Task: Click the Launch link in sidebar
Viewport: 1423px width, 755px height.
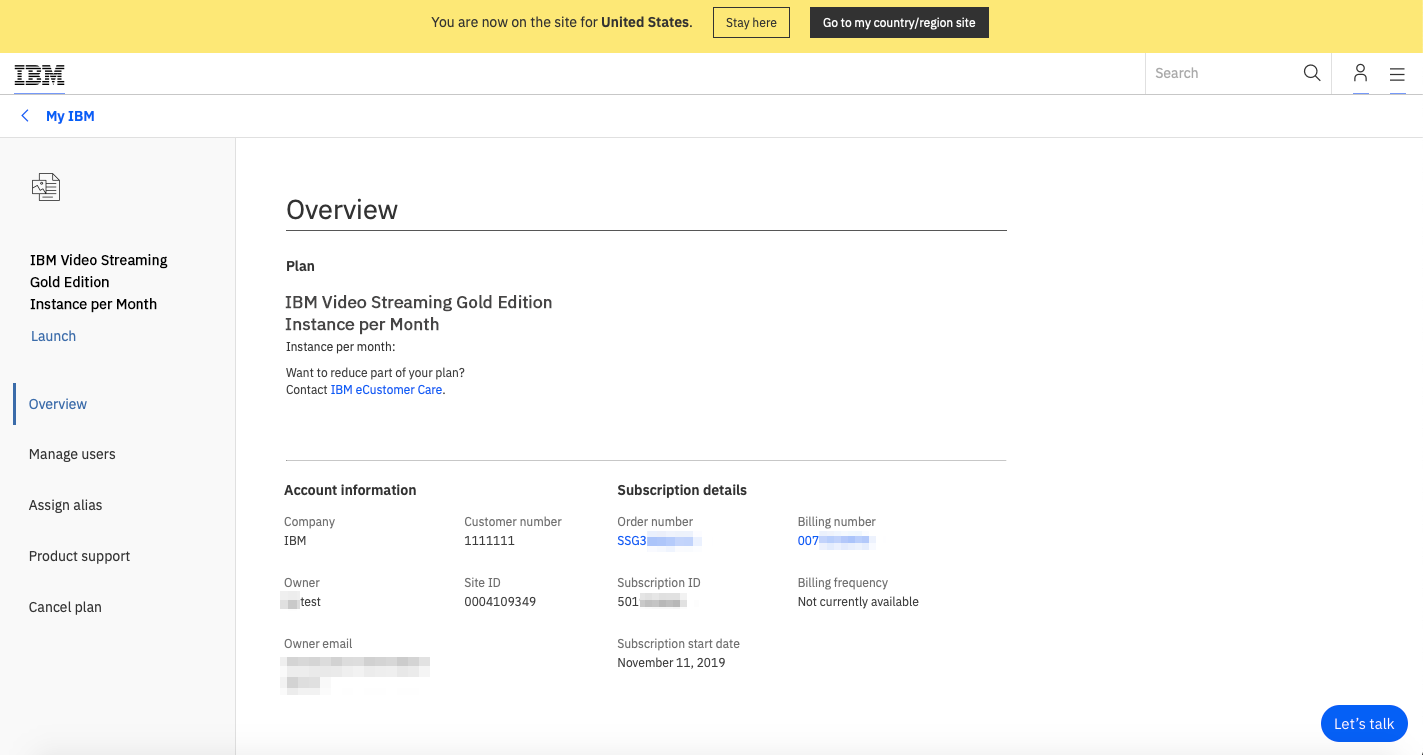Action: 53,336
